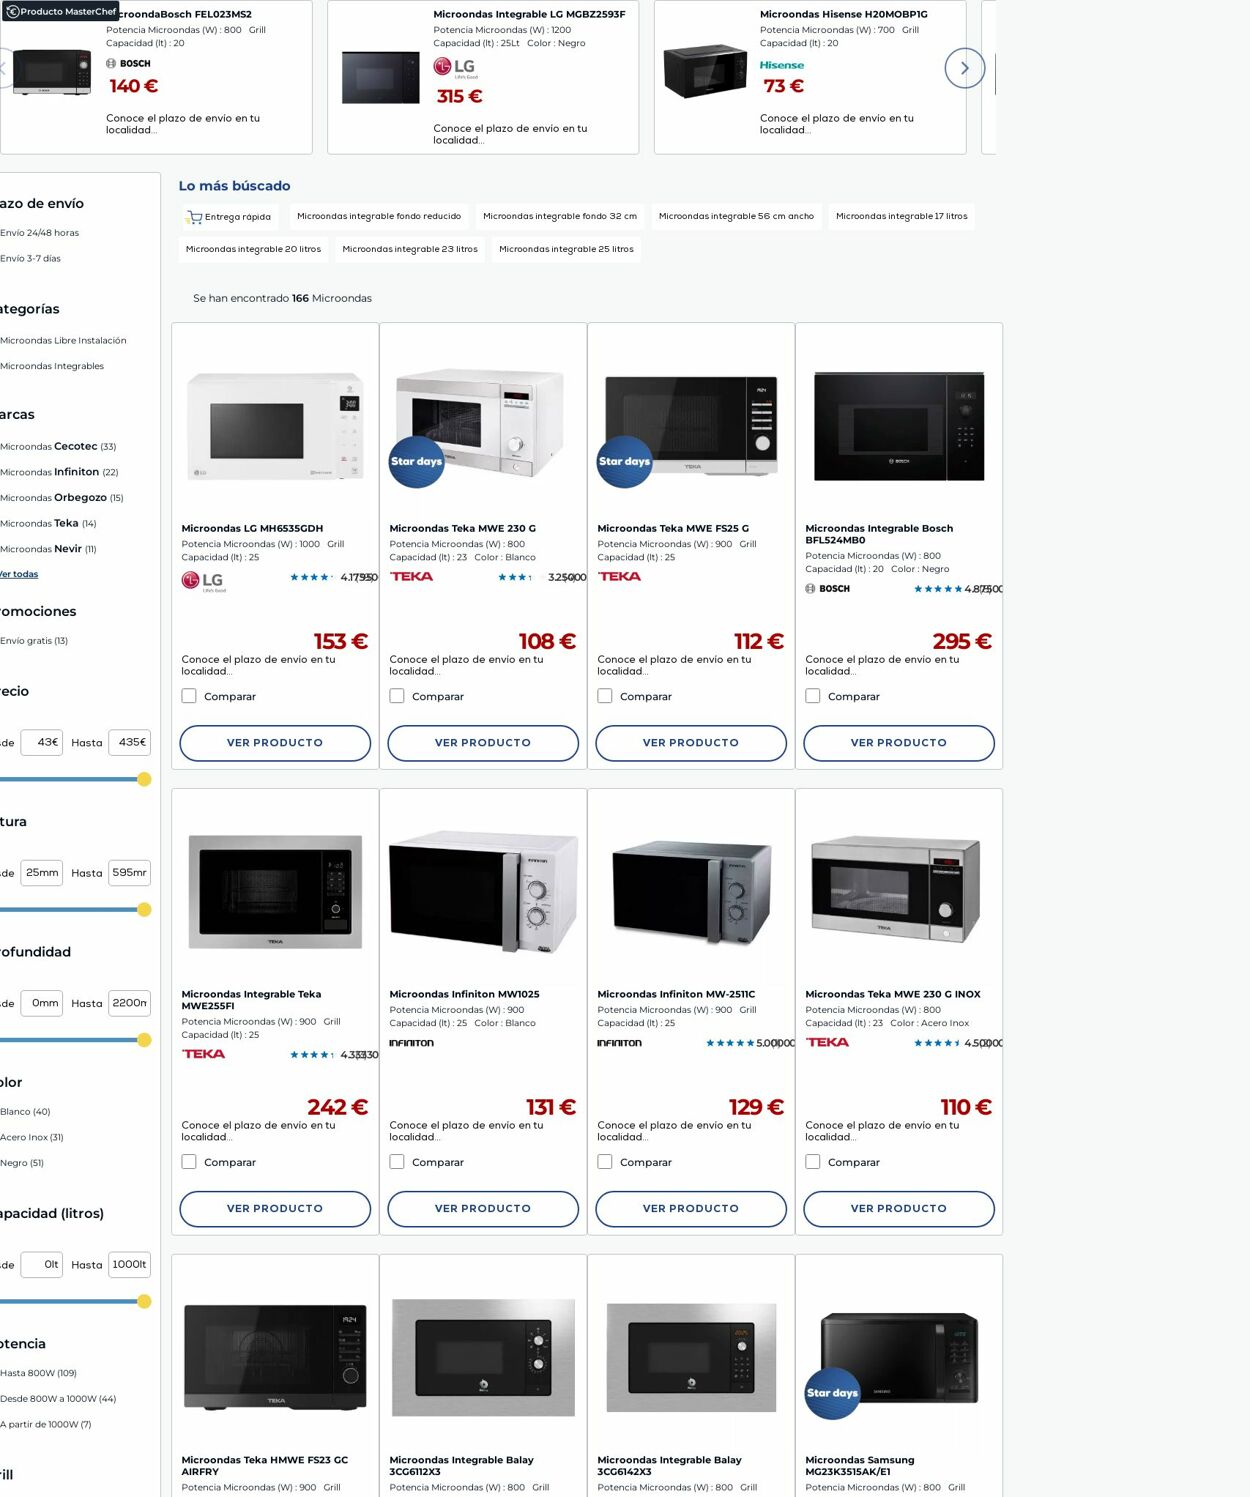Tick Comparar for Teka MWE 230 G

(x=397, y=696)
